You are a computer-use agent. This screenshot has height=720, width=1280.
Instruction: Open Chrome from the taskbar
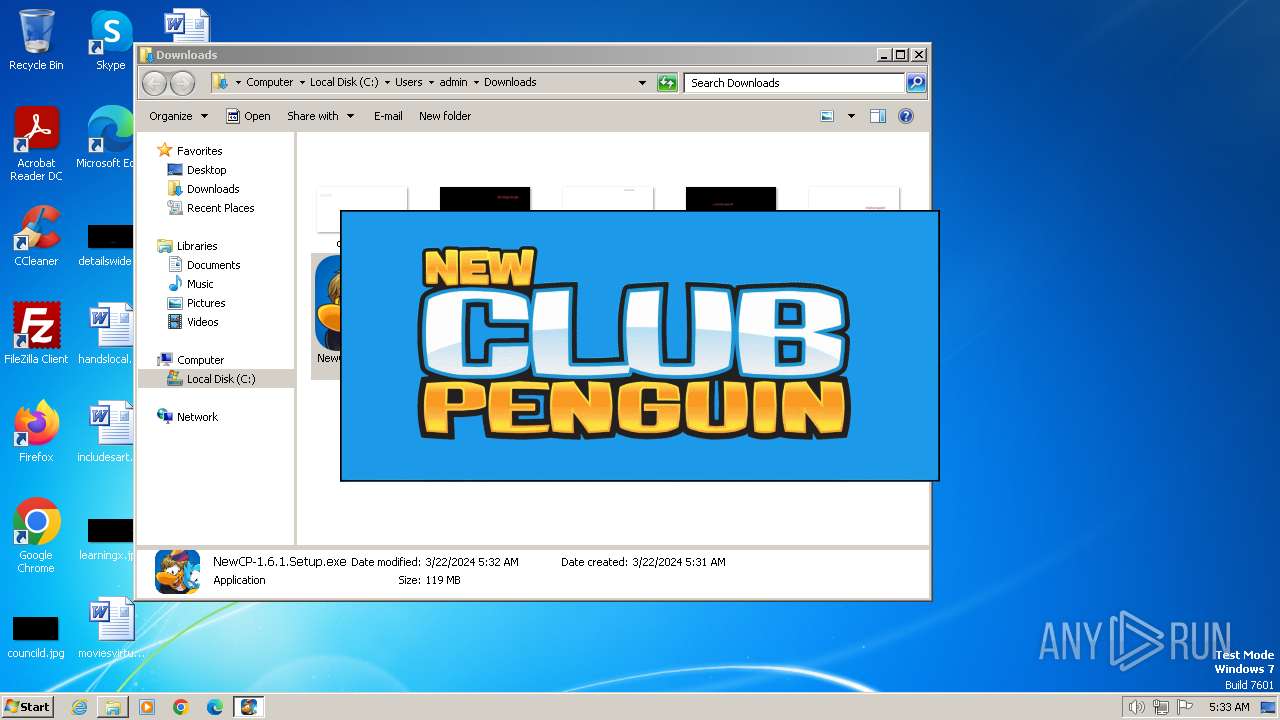[181, 707]
